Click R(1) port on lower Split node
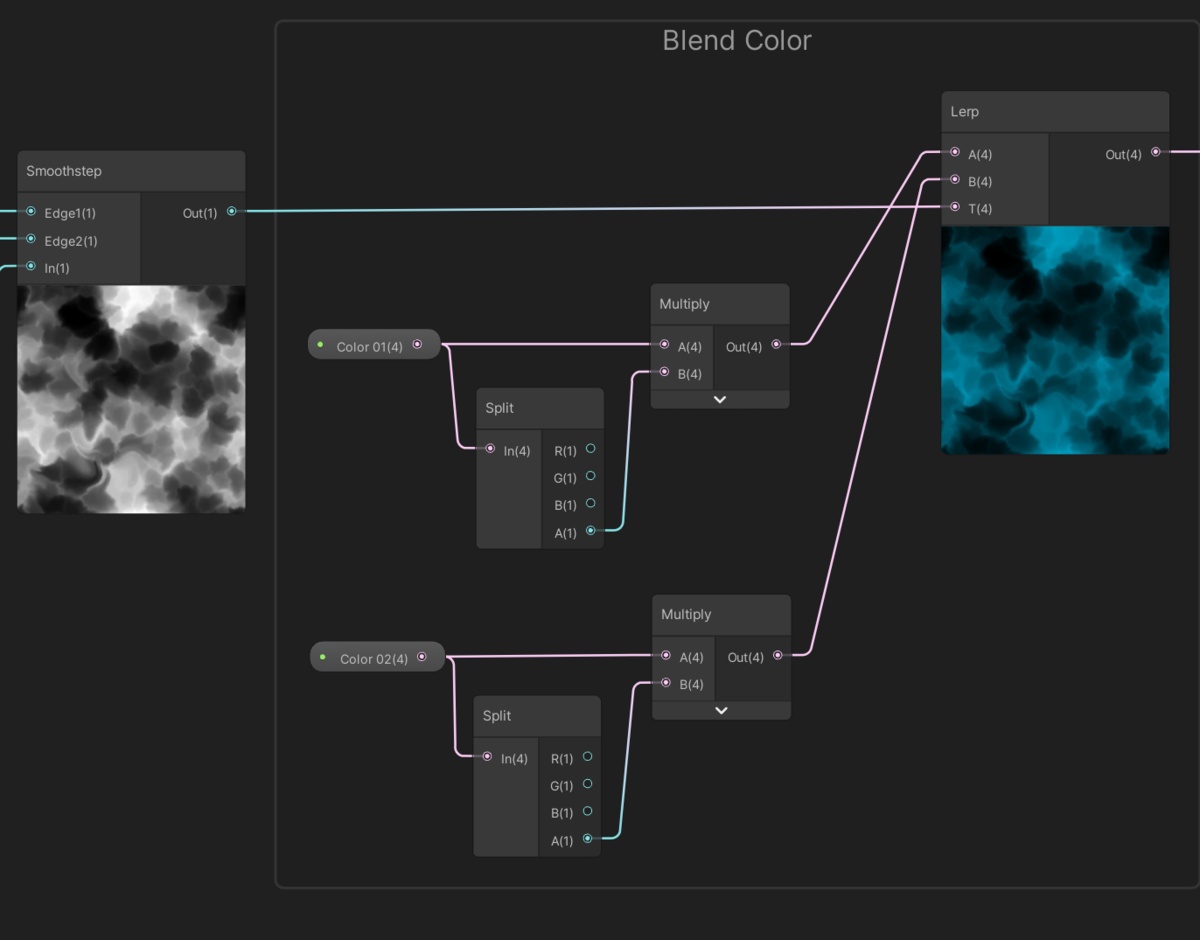The width and height of the screenshot is (1200, 940). 588,757
